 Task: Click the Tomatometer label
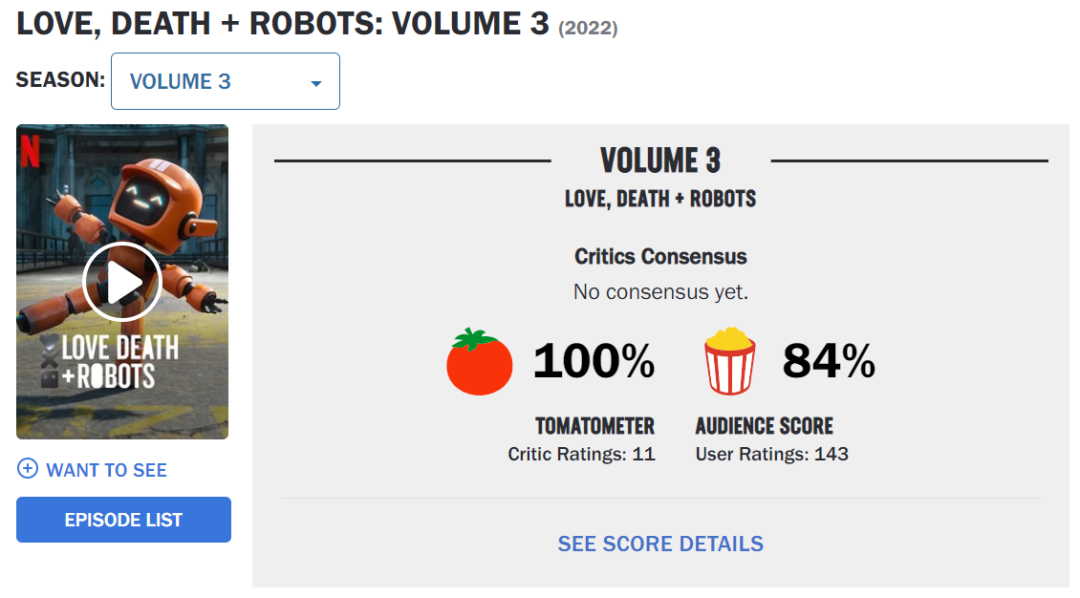pyautogui.click(x=594, y=427)
